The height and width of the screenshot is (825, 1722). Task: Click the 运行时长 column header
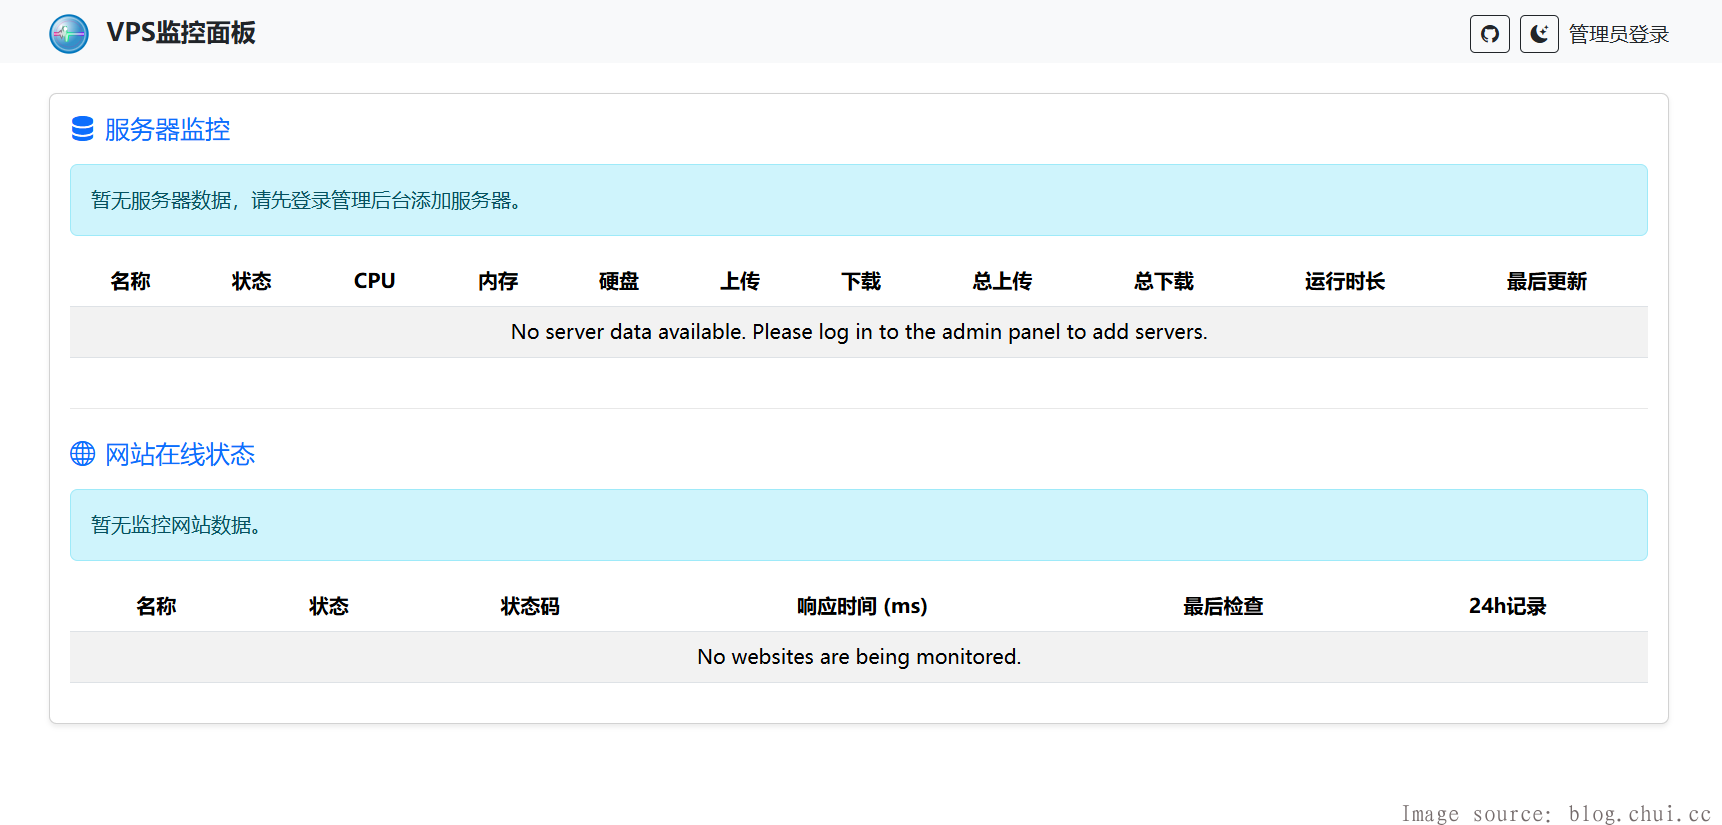[1344, 281]
